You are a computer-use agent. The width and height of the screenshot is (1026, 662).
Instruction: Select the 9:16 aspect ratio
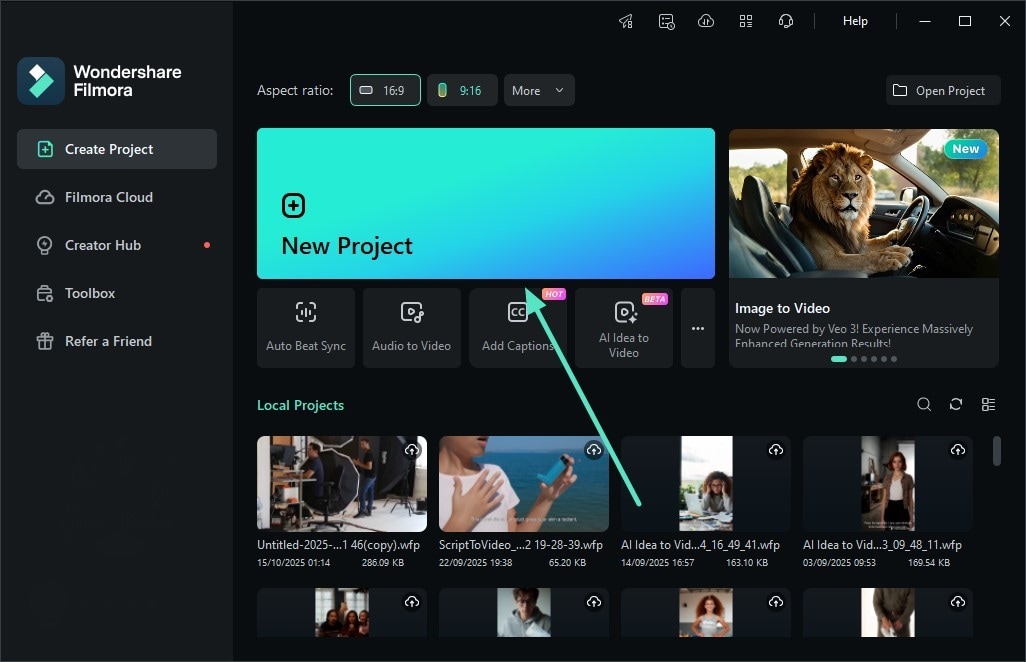(462, 89)
